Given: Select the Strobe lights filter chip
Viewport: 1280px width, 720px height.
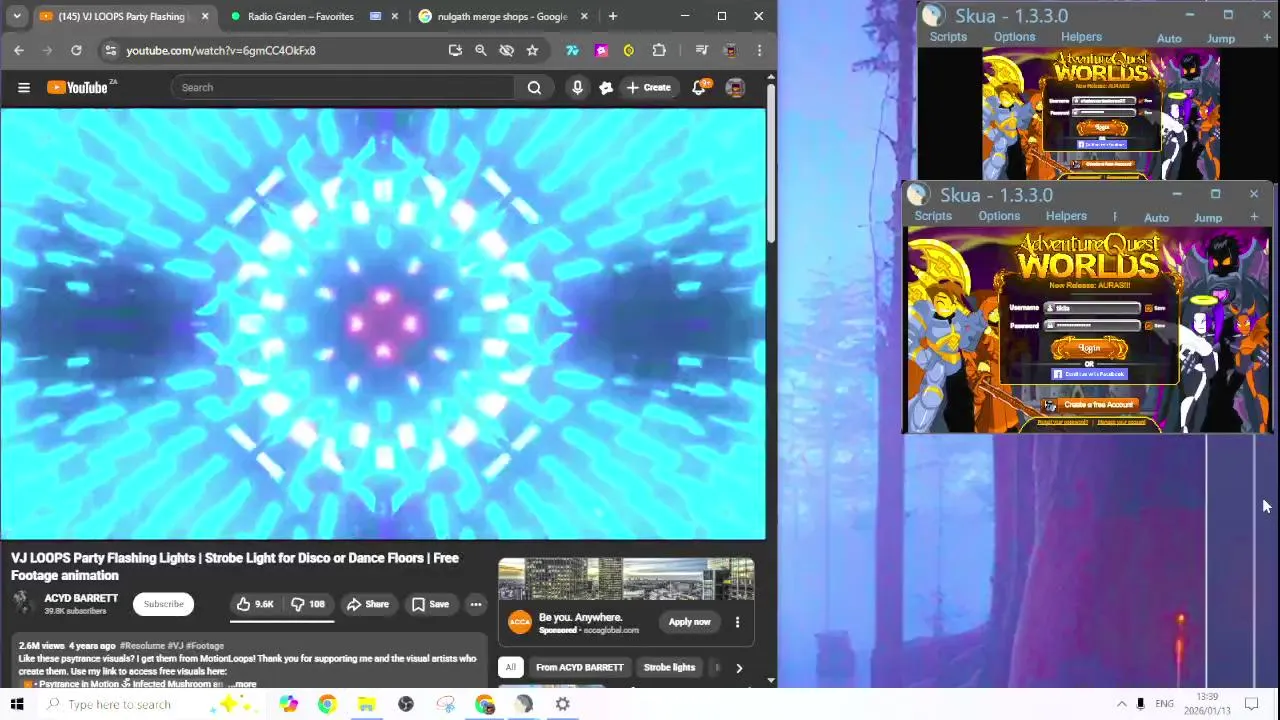Looking at the screenshot, I should pyautogui.click(x=669, y=667).
